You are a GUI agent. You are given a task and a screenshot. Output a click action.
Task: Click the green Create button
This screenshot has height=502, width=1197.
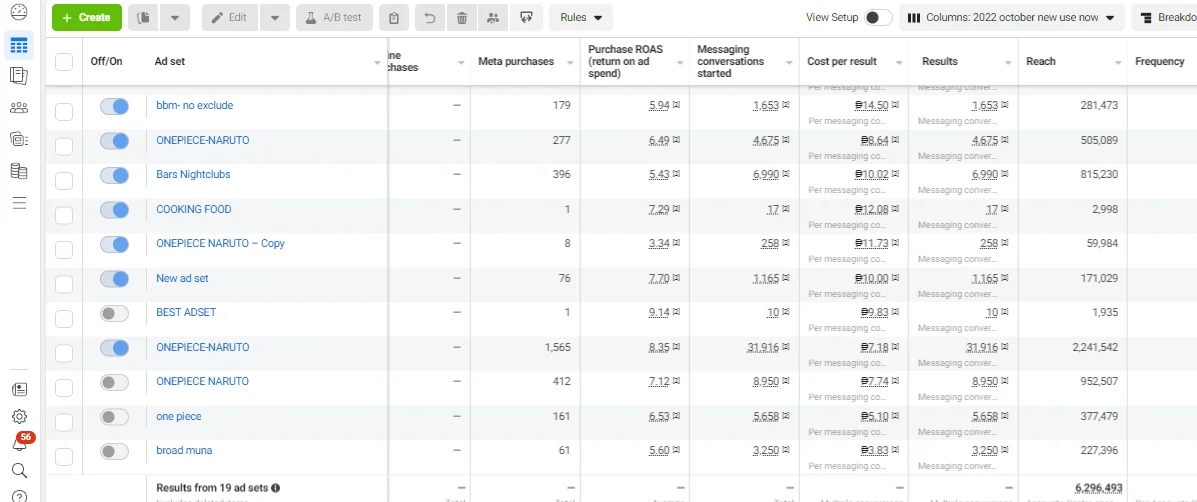[x=87, y=18]
